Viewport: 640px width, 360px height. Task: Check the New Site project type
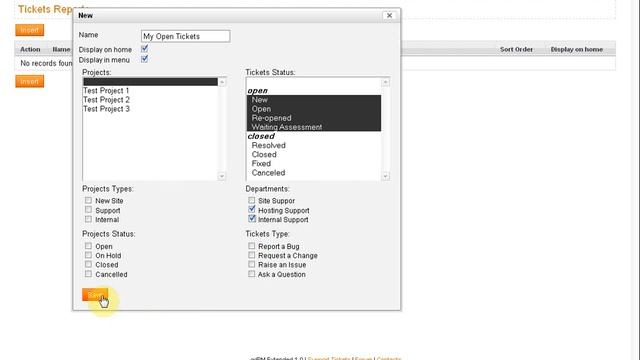(88, 200)
